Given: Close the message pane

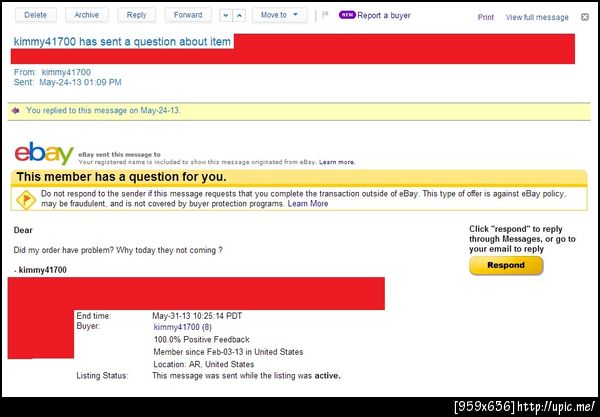Looking at the screenshot, I should coord(585,17).
